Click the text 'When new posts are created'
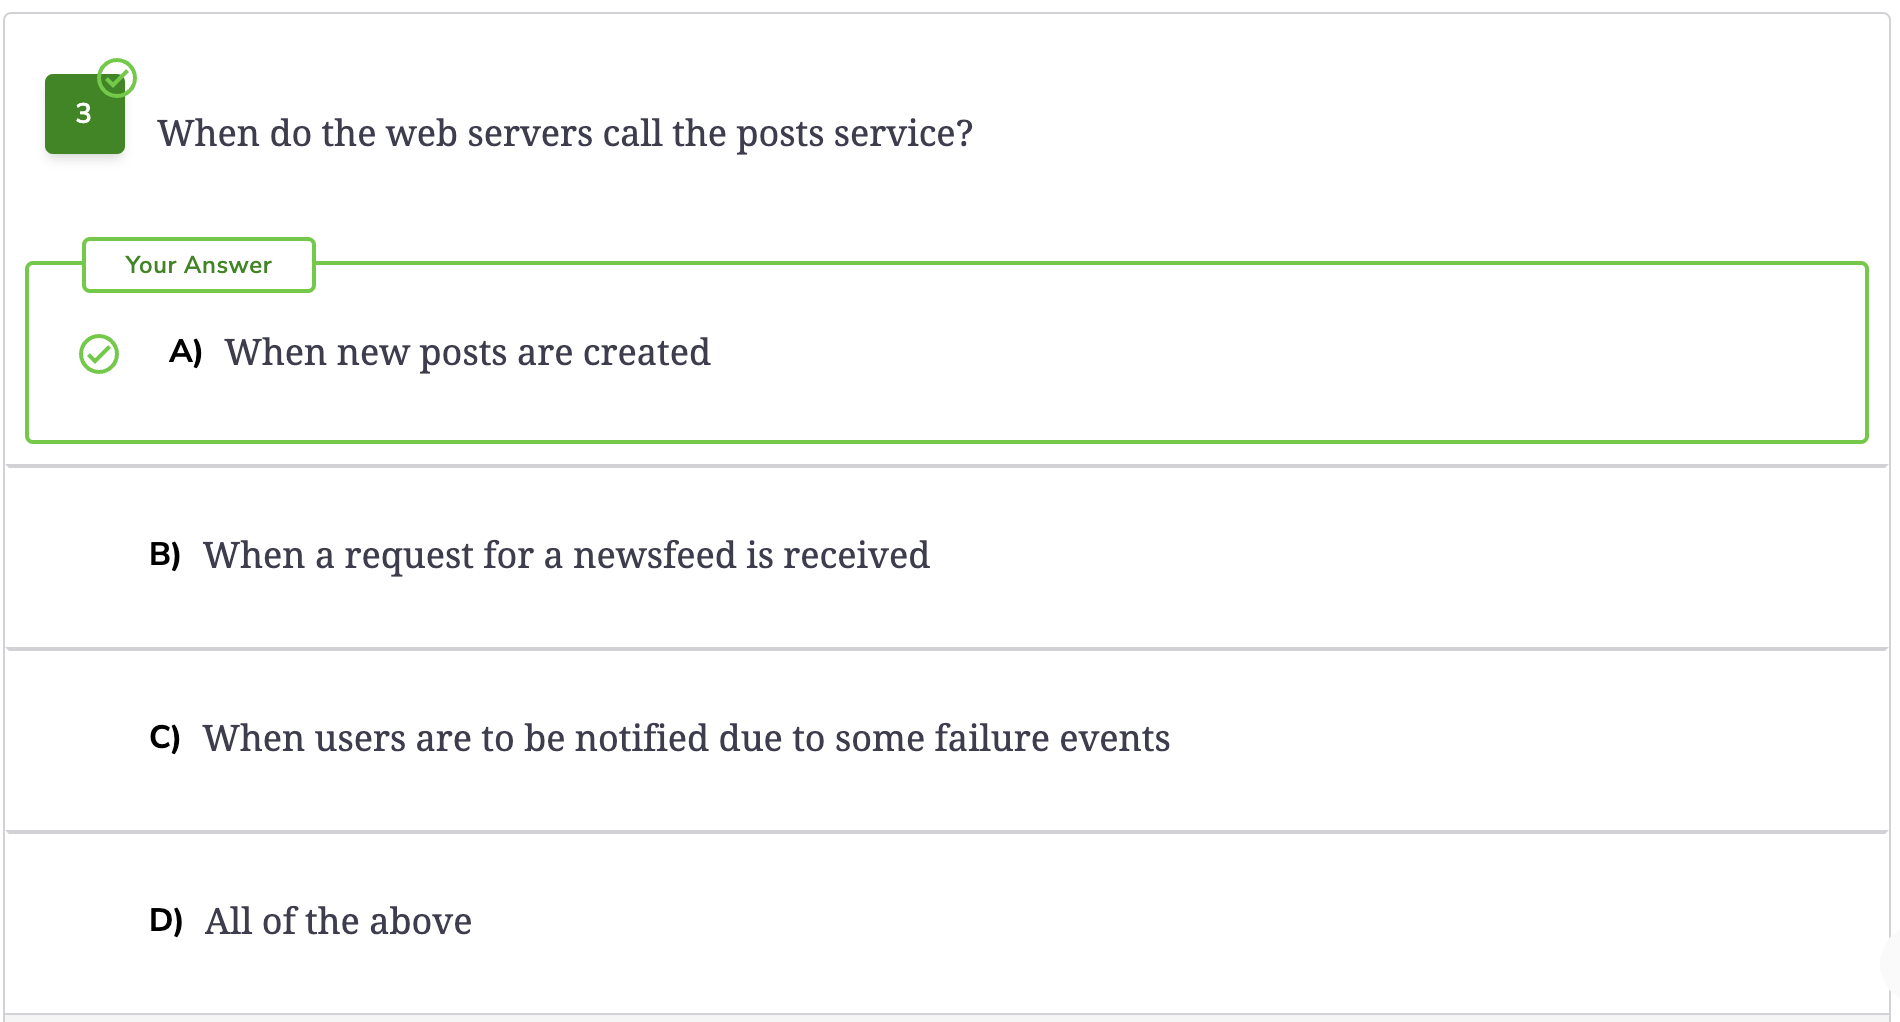This screenshot has height=1022, width=1900. coord(467,353)
